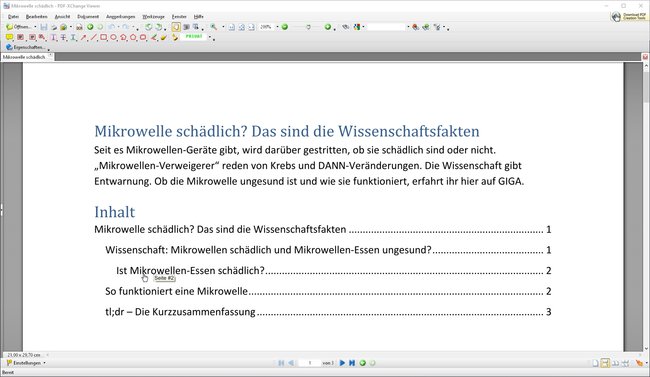
Task: Toggle Single Page layout view
Action: [x=595, y=363]
